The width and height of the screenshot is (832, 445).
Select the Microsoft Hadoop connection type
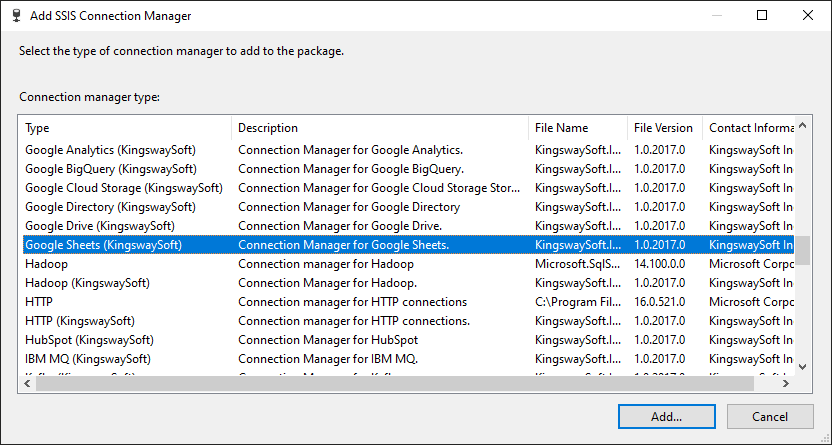click(x=47, y=264)
